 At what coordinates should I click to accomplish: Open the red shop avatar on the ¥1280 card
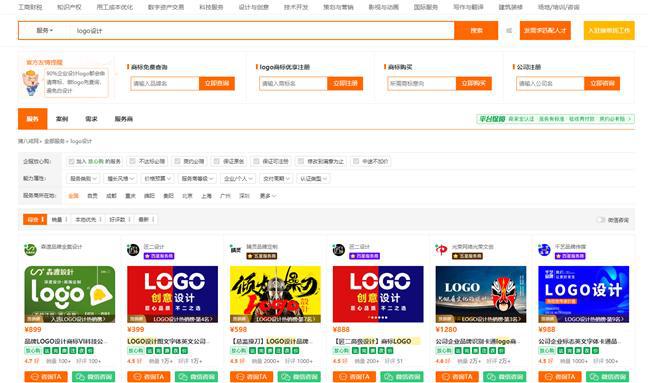[441, 250]
